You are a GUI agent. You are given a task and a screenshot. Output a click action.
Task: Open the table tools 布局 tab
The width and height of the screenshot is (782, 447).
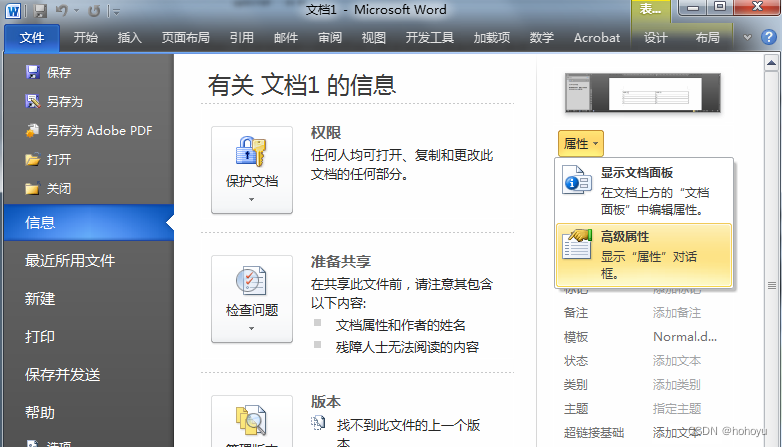(x=707, y=38)
